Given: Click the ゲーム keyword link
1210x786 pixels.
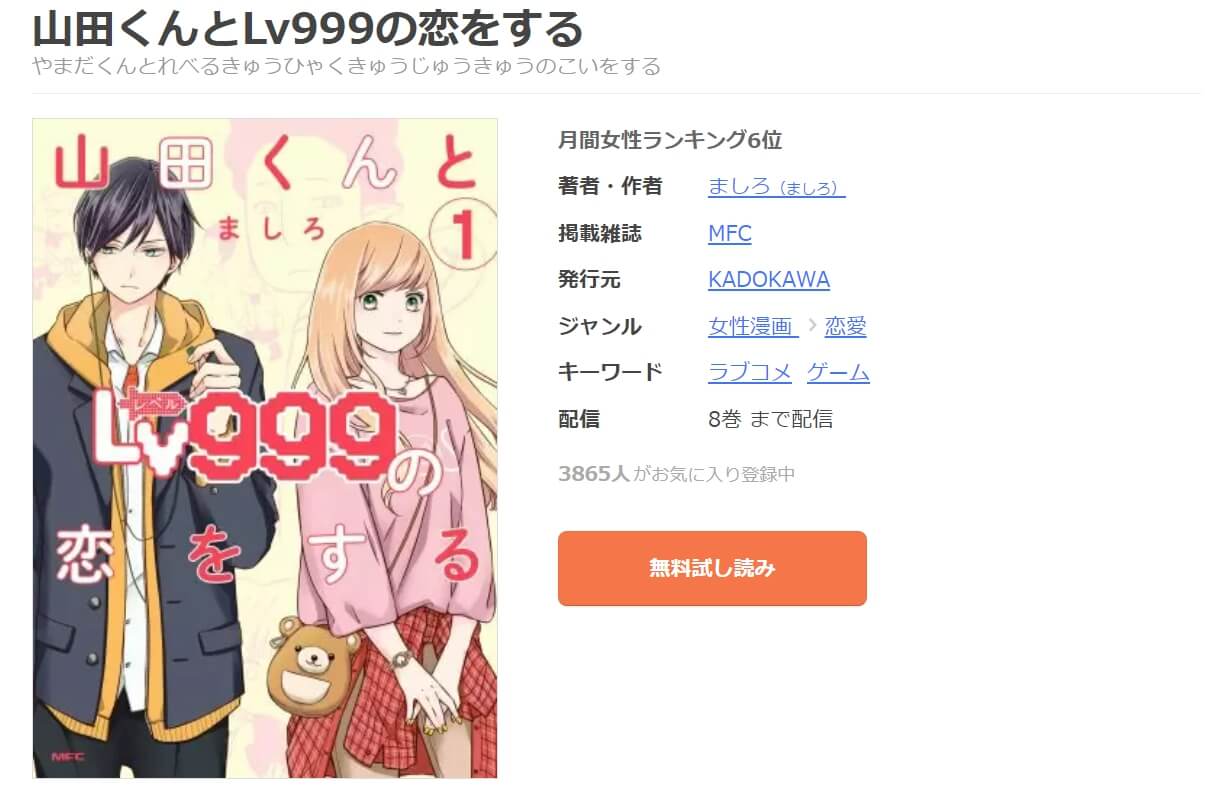Looking at the screenshot, I should point(838,372).
